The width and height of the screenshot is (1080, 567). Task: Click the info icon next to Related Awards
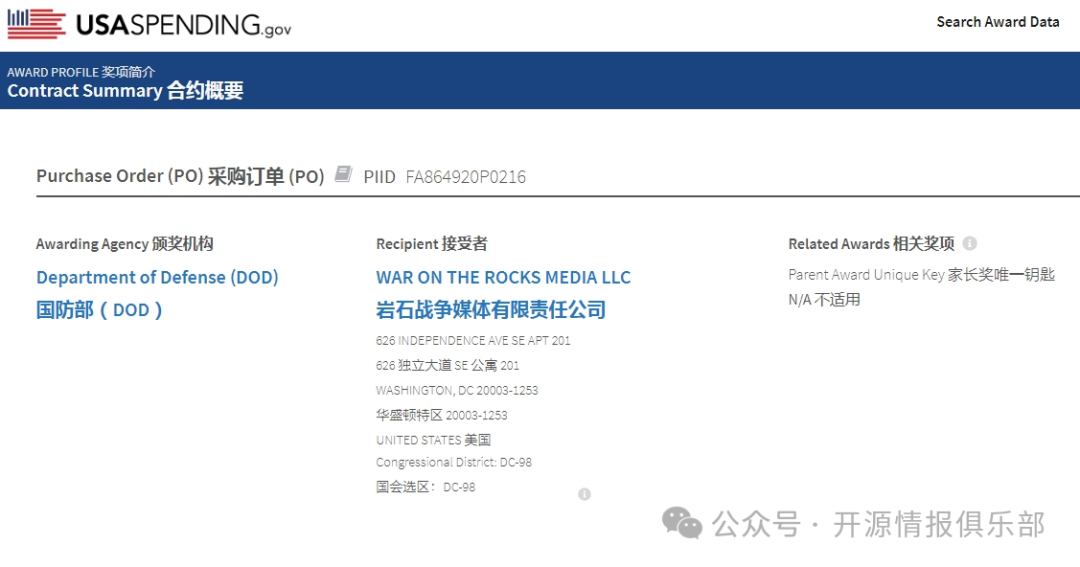(969, 243)
